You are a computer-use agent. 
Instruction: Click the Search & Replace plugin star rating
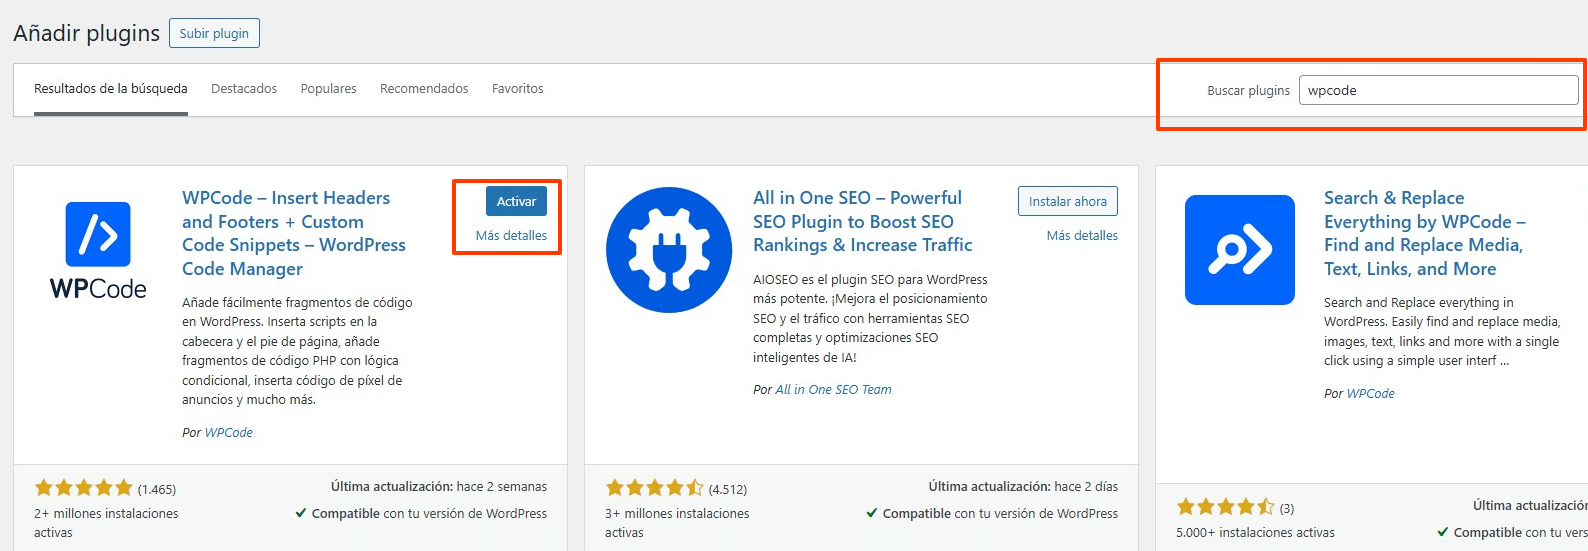coord(1225,507)
